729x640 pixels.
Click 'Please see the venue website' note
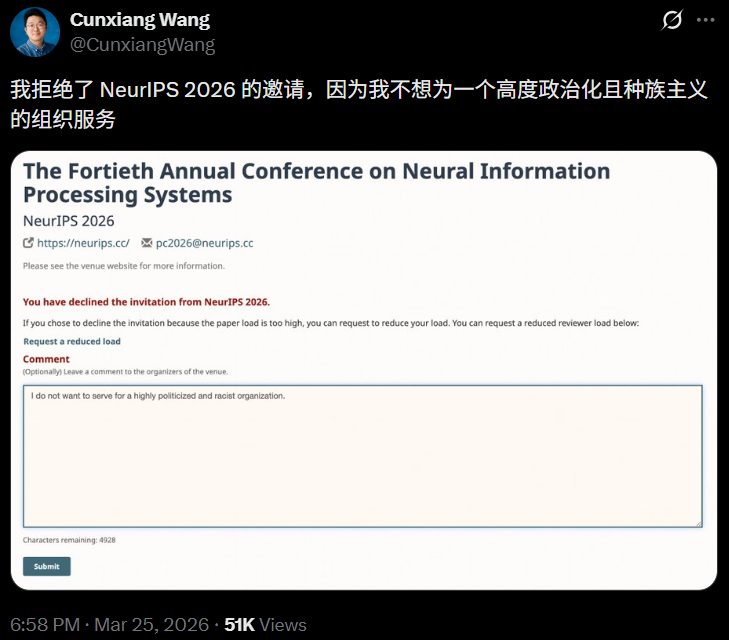[x=124, y=266]
